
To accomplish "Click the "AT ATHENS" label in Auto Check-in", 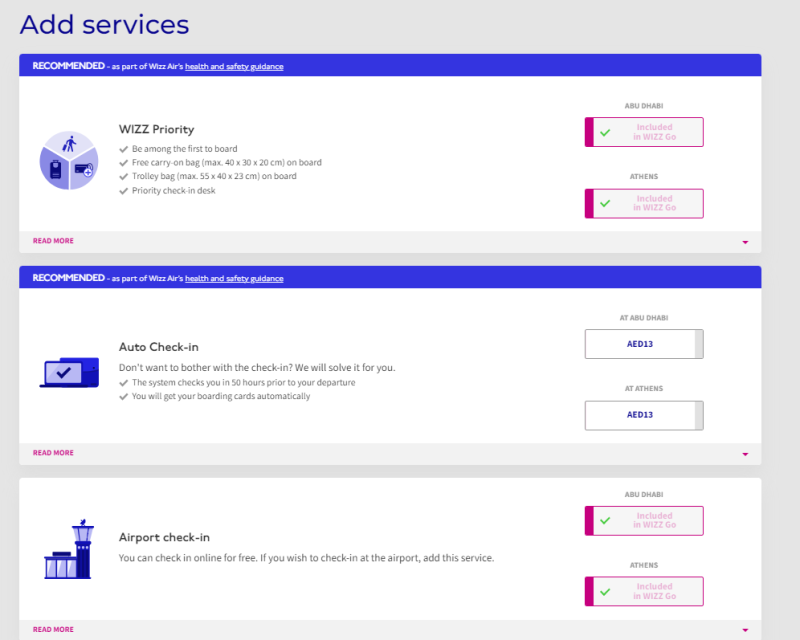I will coord(644,389).
